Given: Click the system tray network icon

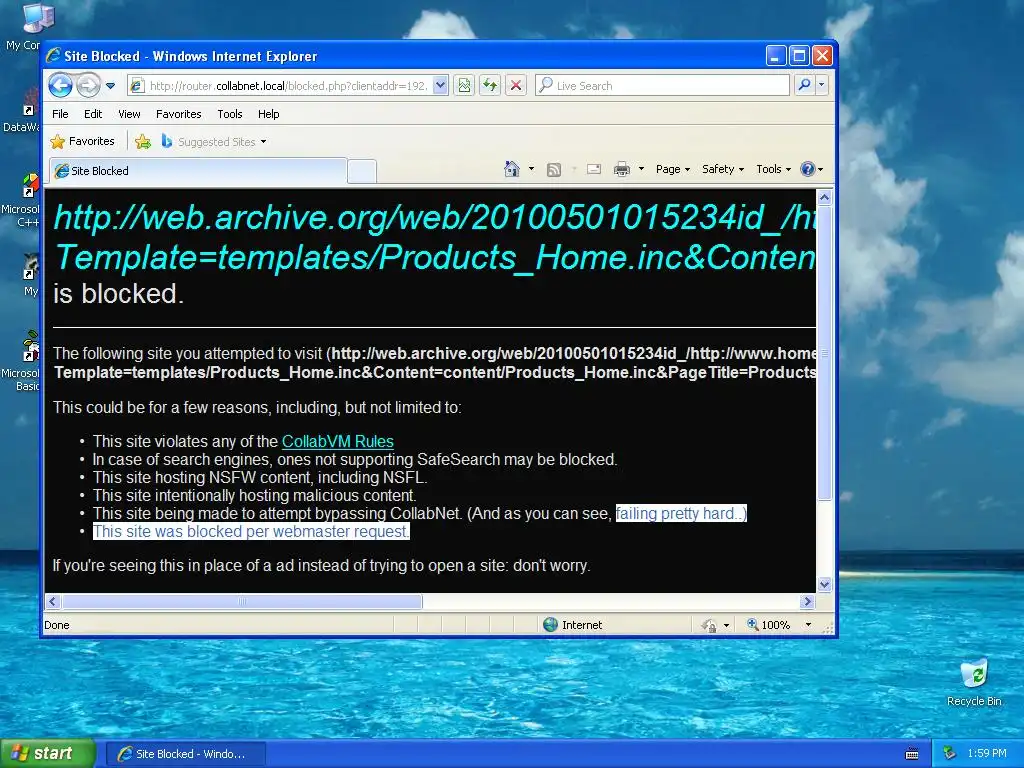Looking at the screenshot, I should click(x=950, y=754).
